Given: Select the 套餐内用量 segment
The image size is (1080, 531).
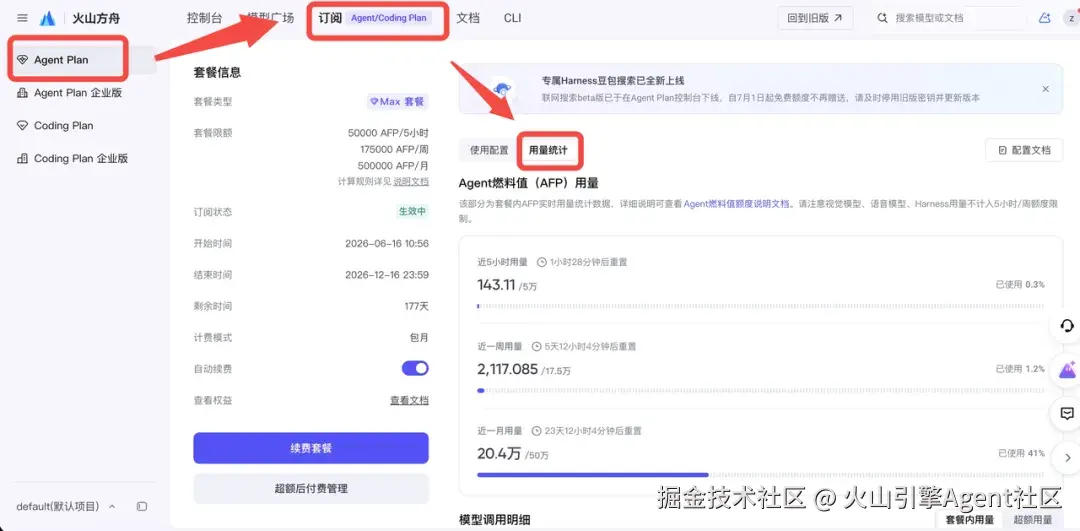Looking at the screenshot, I should pyautogui.click(x=969, y=520).
